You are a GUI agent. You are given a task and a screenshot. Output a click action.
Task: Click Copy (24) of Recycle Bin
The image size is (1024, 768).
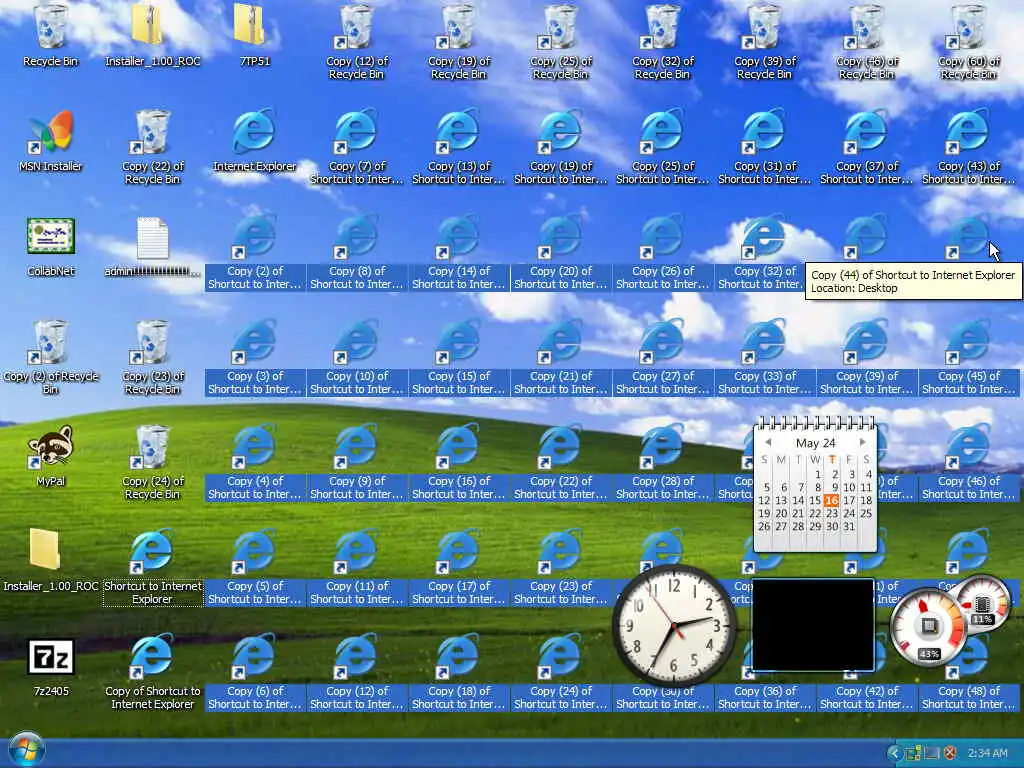coord(152,462)
